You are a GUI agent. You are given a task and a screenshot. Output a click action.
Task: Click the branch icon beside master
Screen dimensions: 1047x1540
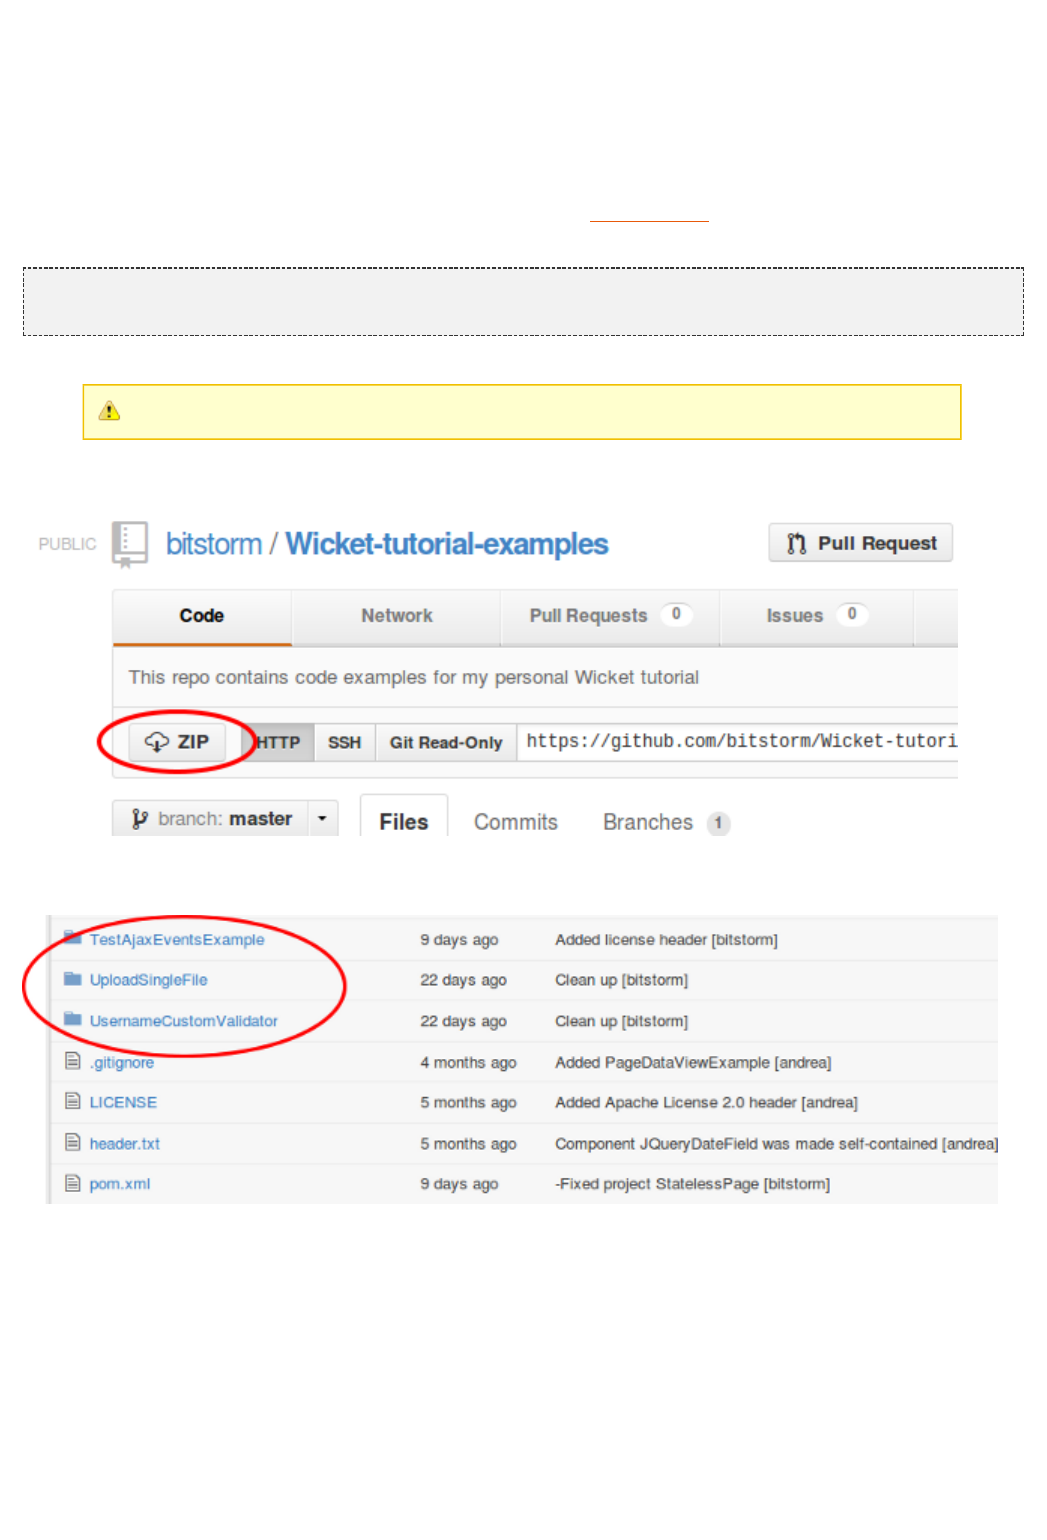tap(140, 819)
